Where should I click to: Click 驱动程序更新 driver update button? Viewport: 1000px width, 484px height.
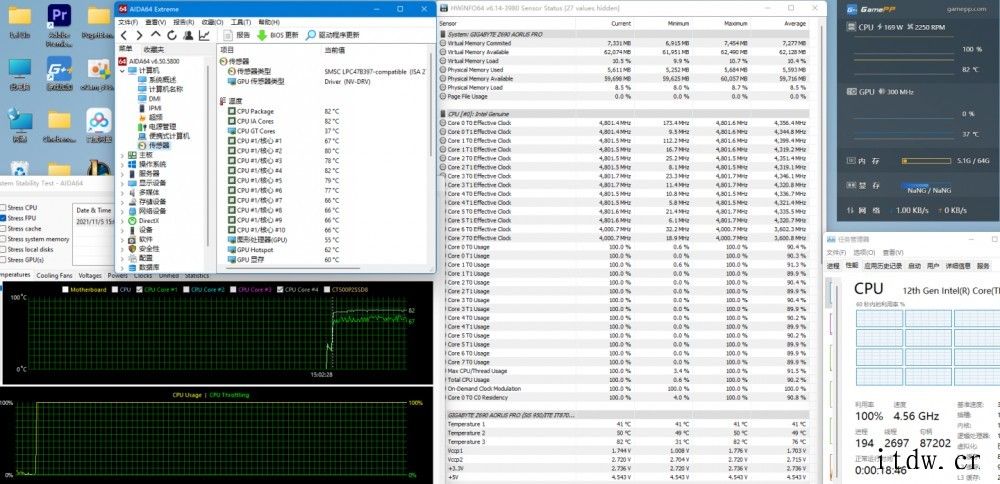pyautogui.click(x=332, y=35)
